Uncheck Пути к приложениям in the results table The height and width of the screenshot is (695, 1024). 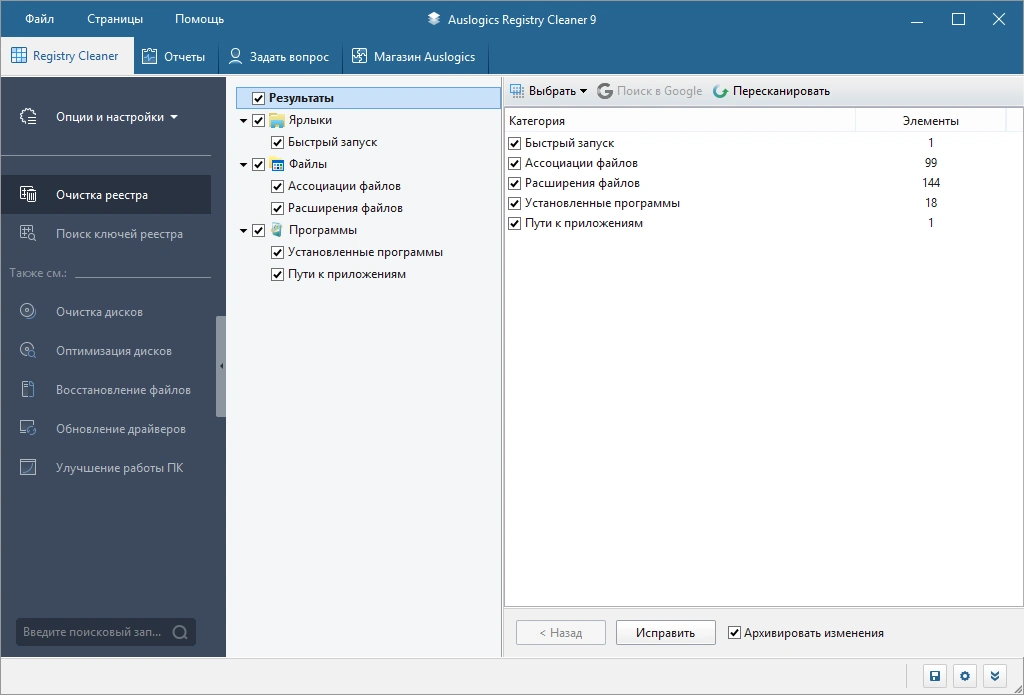pyautogui.click(x=515, y=224)
